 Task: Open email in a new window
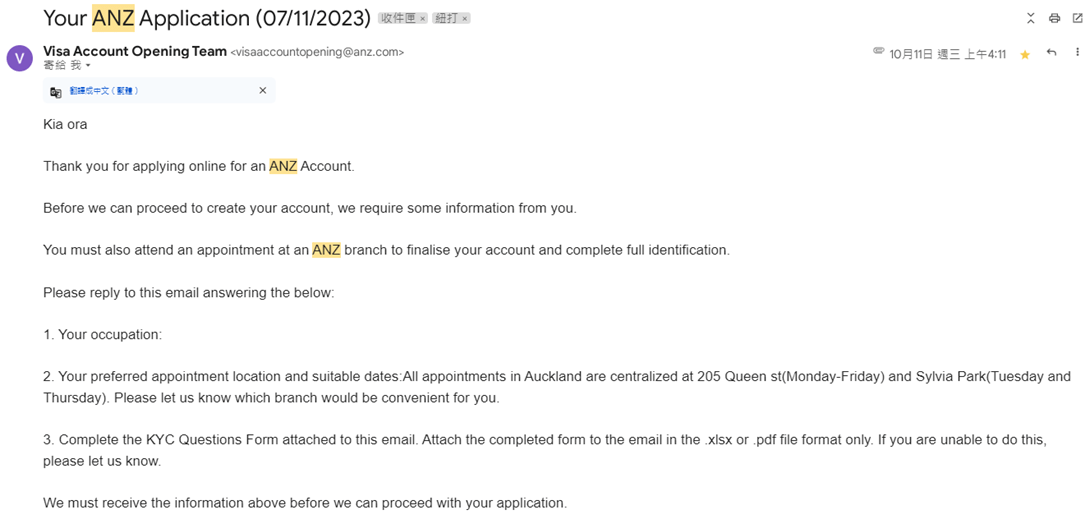coord(1077,18)
